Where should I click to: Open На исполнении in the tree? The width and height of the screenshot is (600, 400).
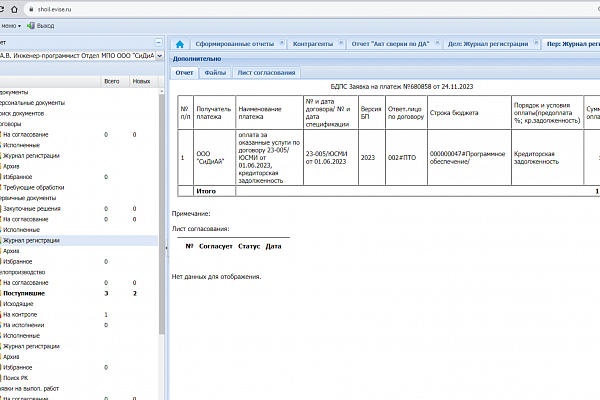point(24,325)
